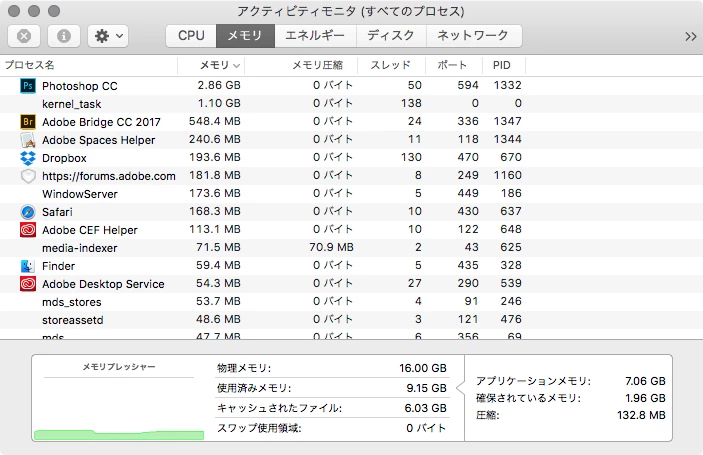Click the スワップ使用領域 label
This screenshot has height=455, width=703.
[x=259, y=428]
